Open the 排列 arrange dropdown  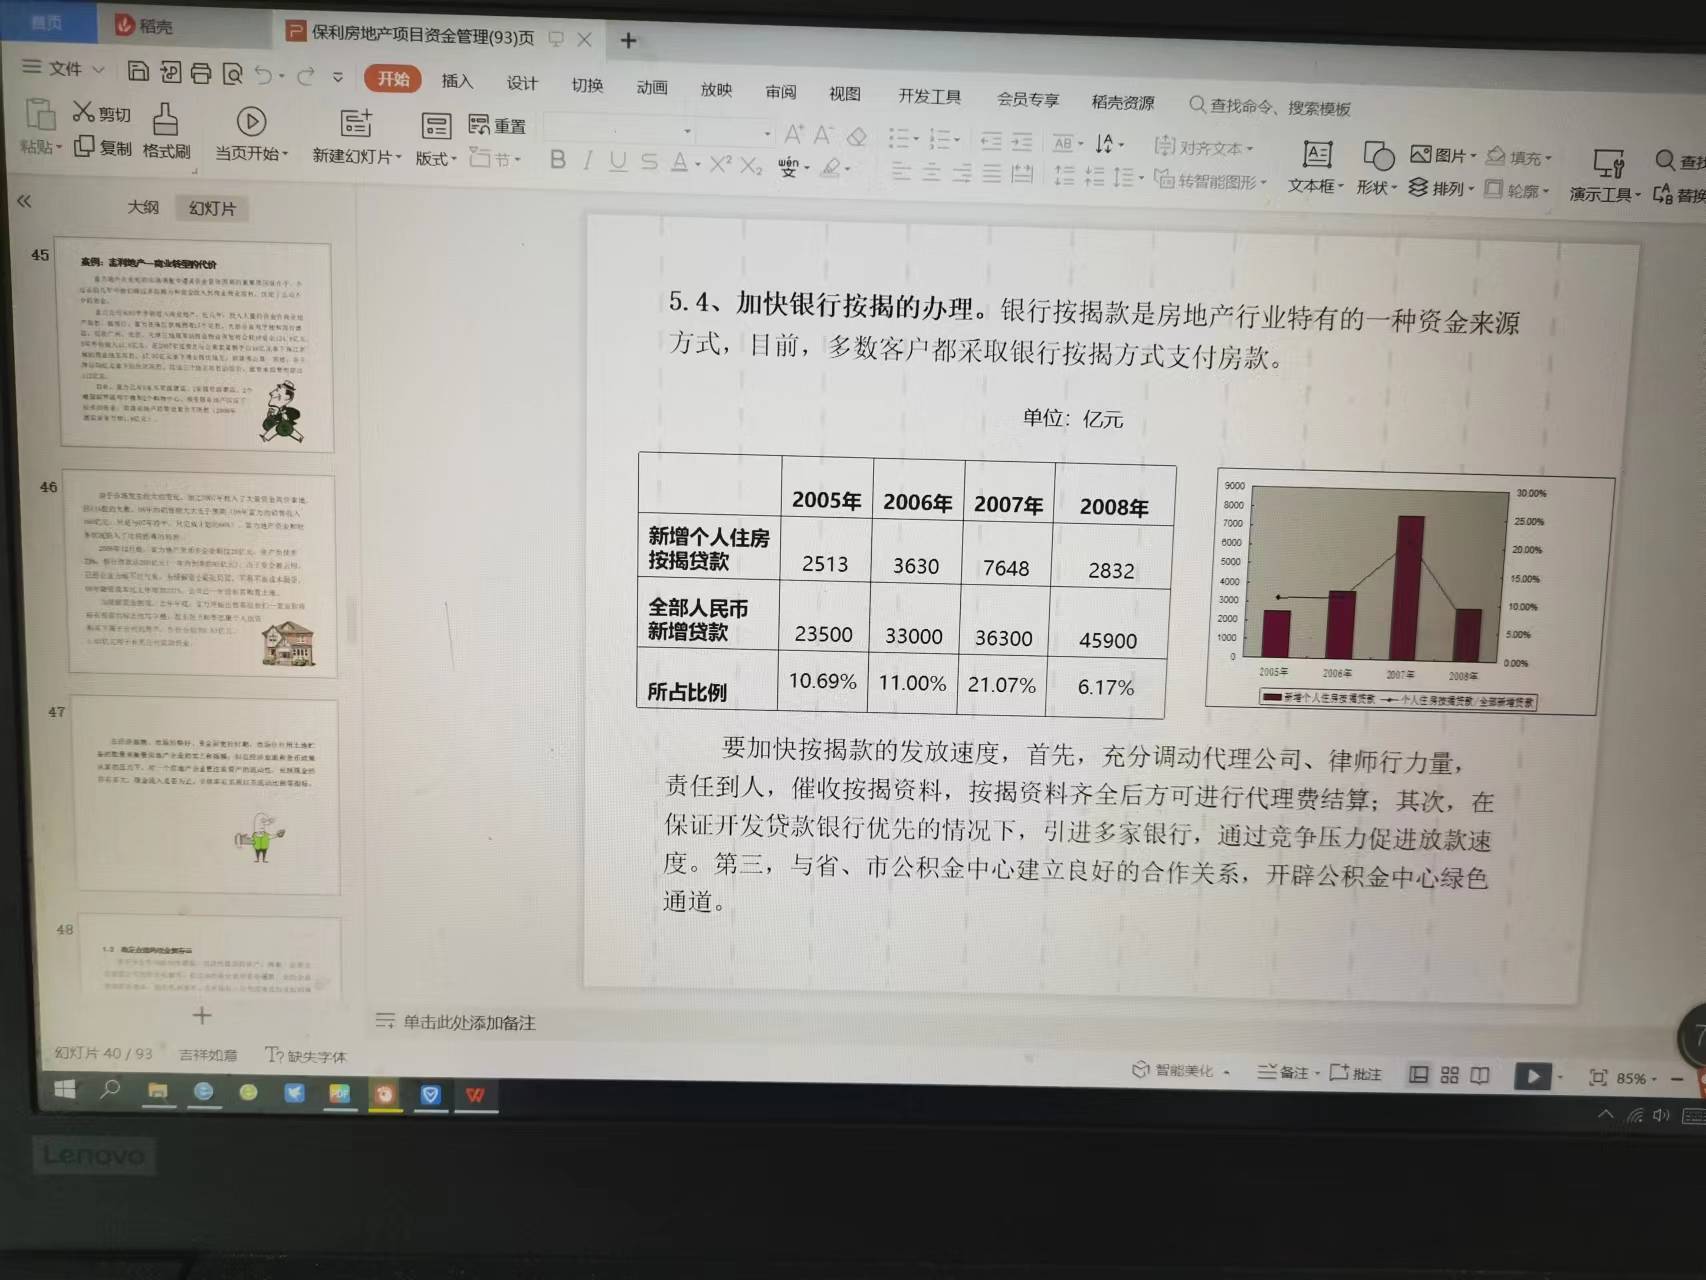(x=1441, y=188)
